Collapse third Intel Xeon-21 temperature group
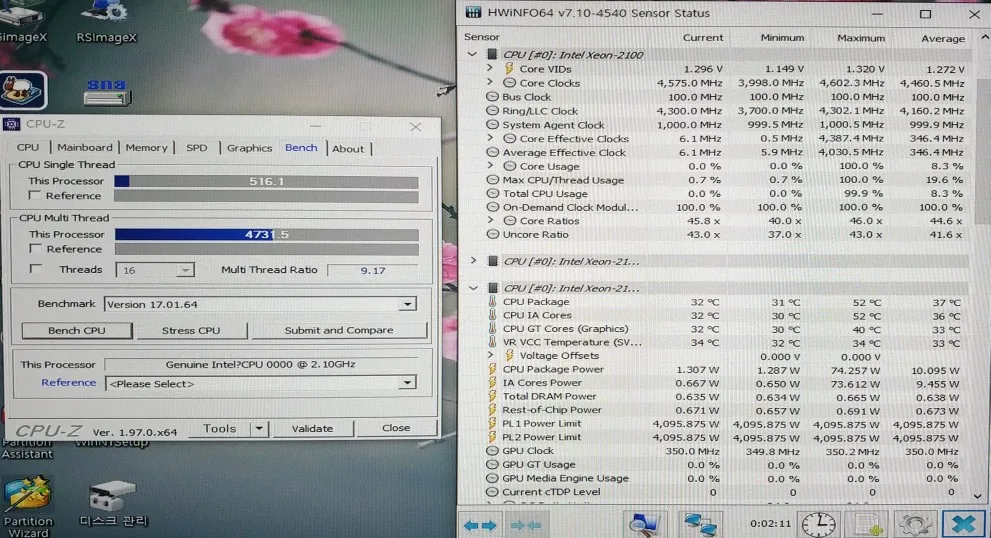This screenshot has width=991, height=538. [473, 288]
